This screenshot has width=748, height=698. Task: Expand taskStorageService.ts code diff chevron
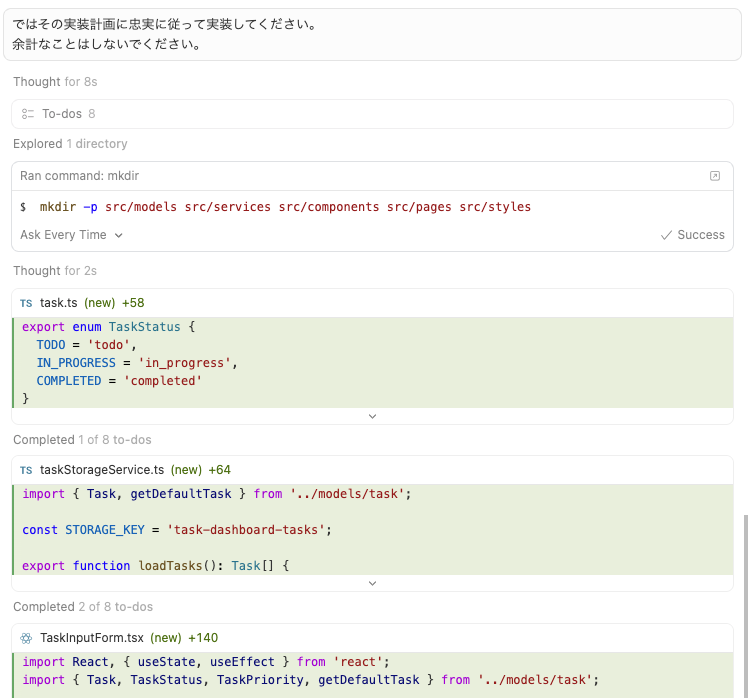point(373,583)
